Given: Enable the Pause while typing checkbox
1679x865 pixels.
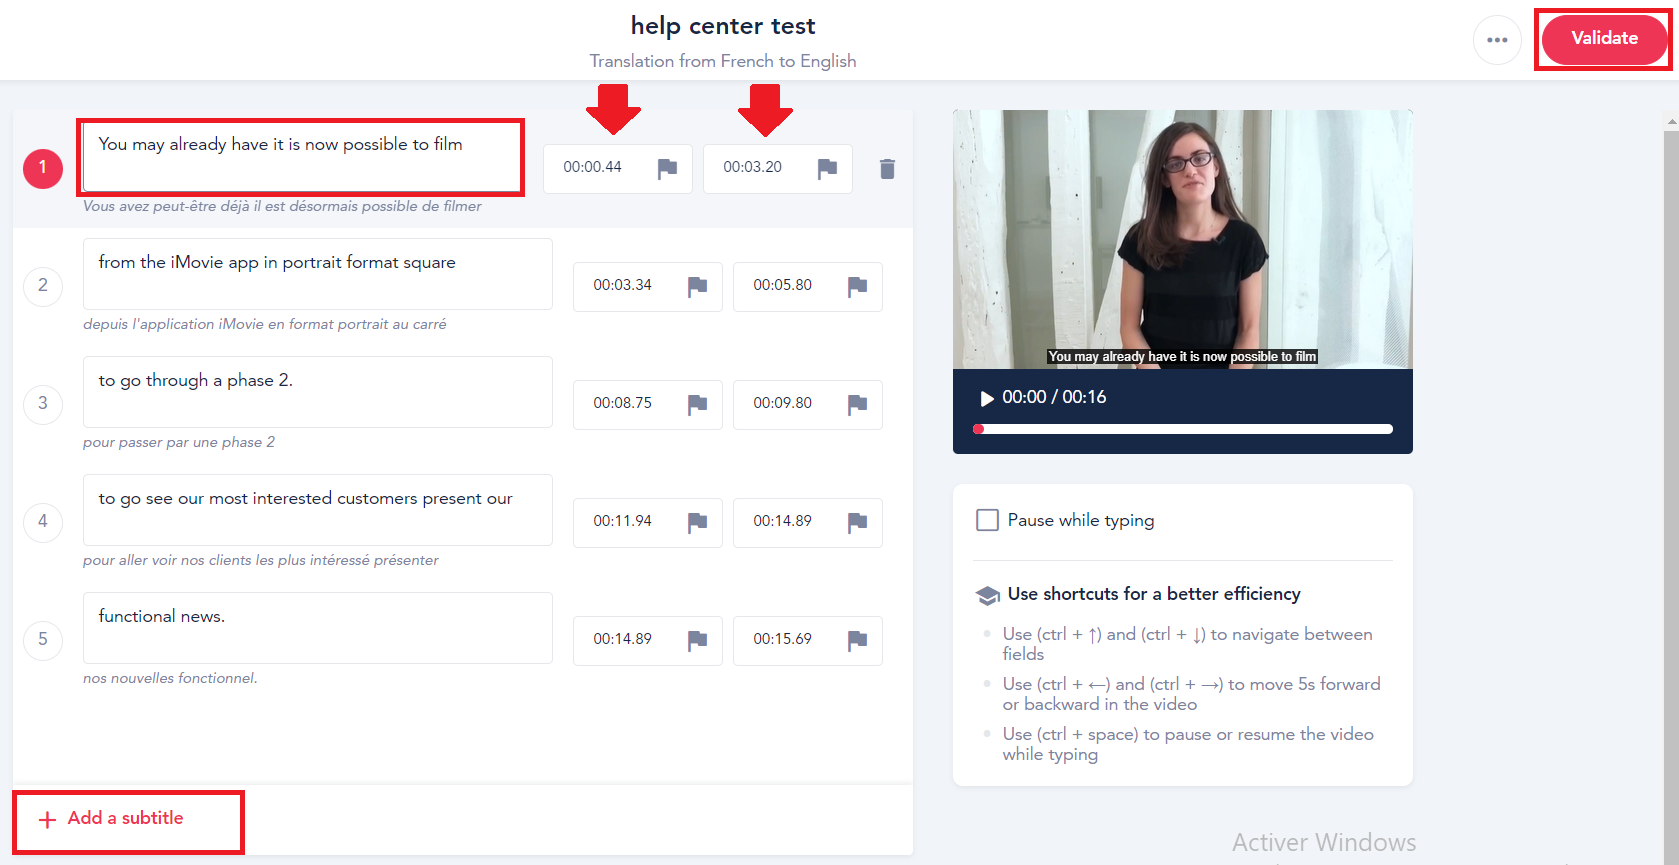Looking at the screenshot, I should coord(987,520).
